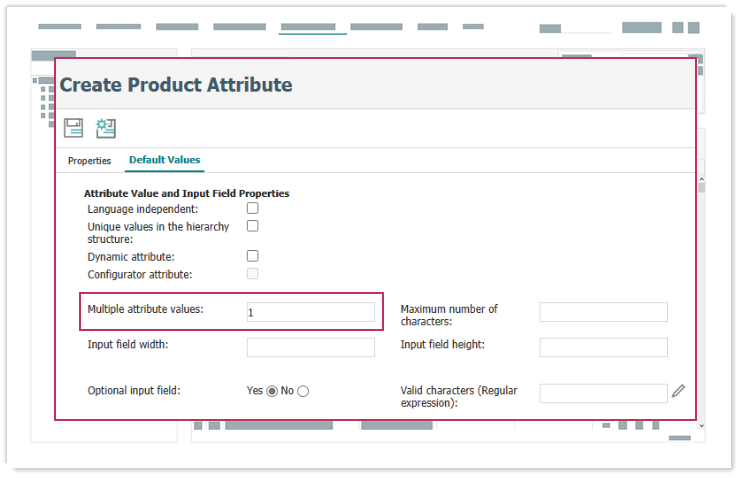Viewport: 741px width, 478px height.
Task: Click the Save floppy disk icon
Action: pos(73,128)
